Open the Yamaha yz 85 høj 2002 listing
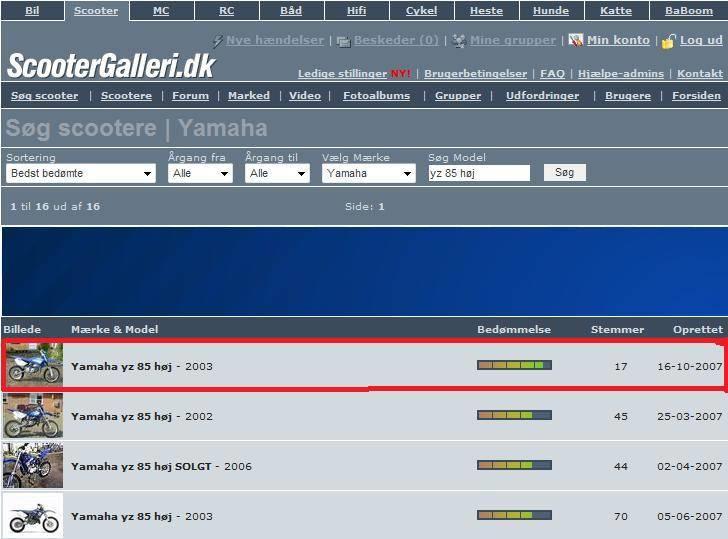The image size is (728, 539). (120, 416)
